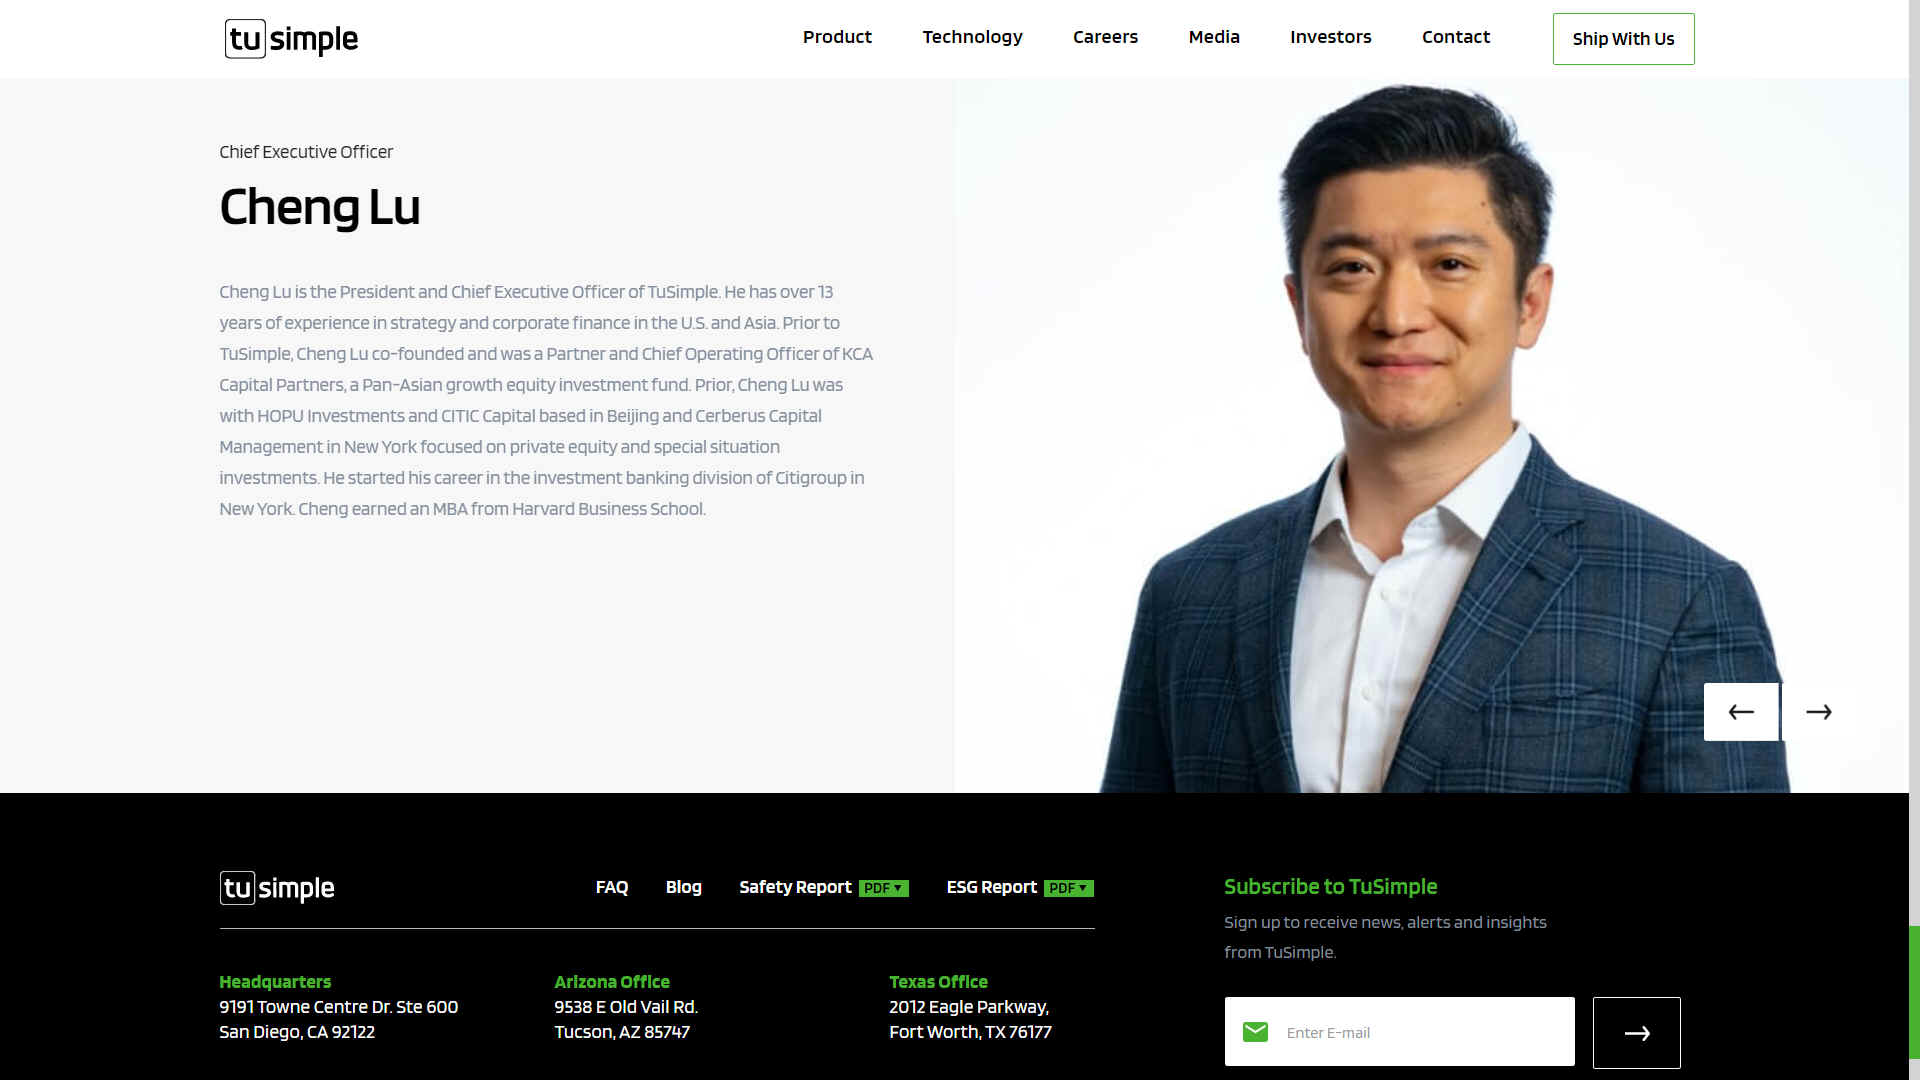Image resolution: width=1920 pixels, height=1080 pixels.
Task: Submit subscription with arrow button
Action: tap(1636, 1033)
